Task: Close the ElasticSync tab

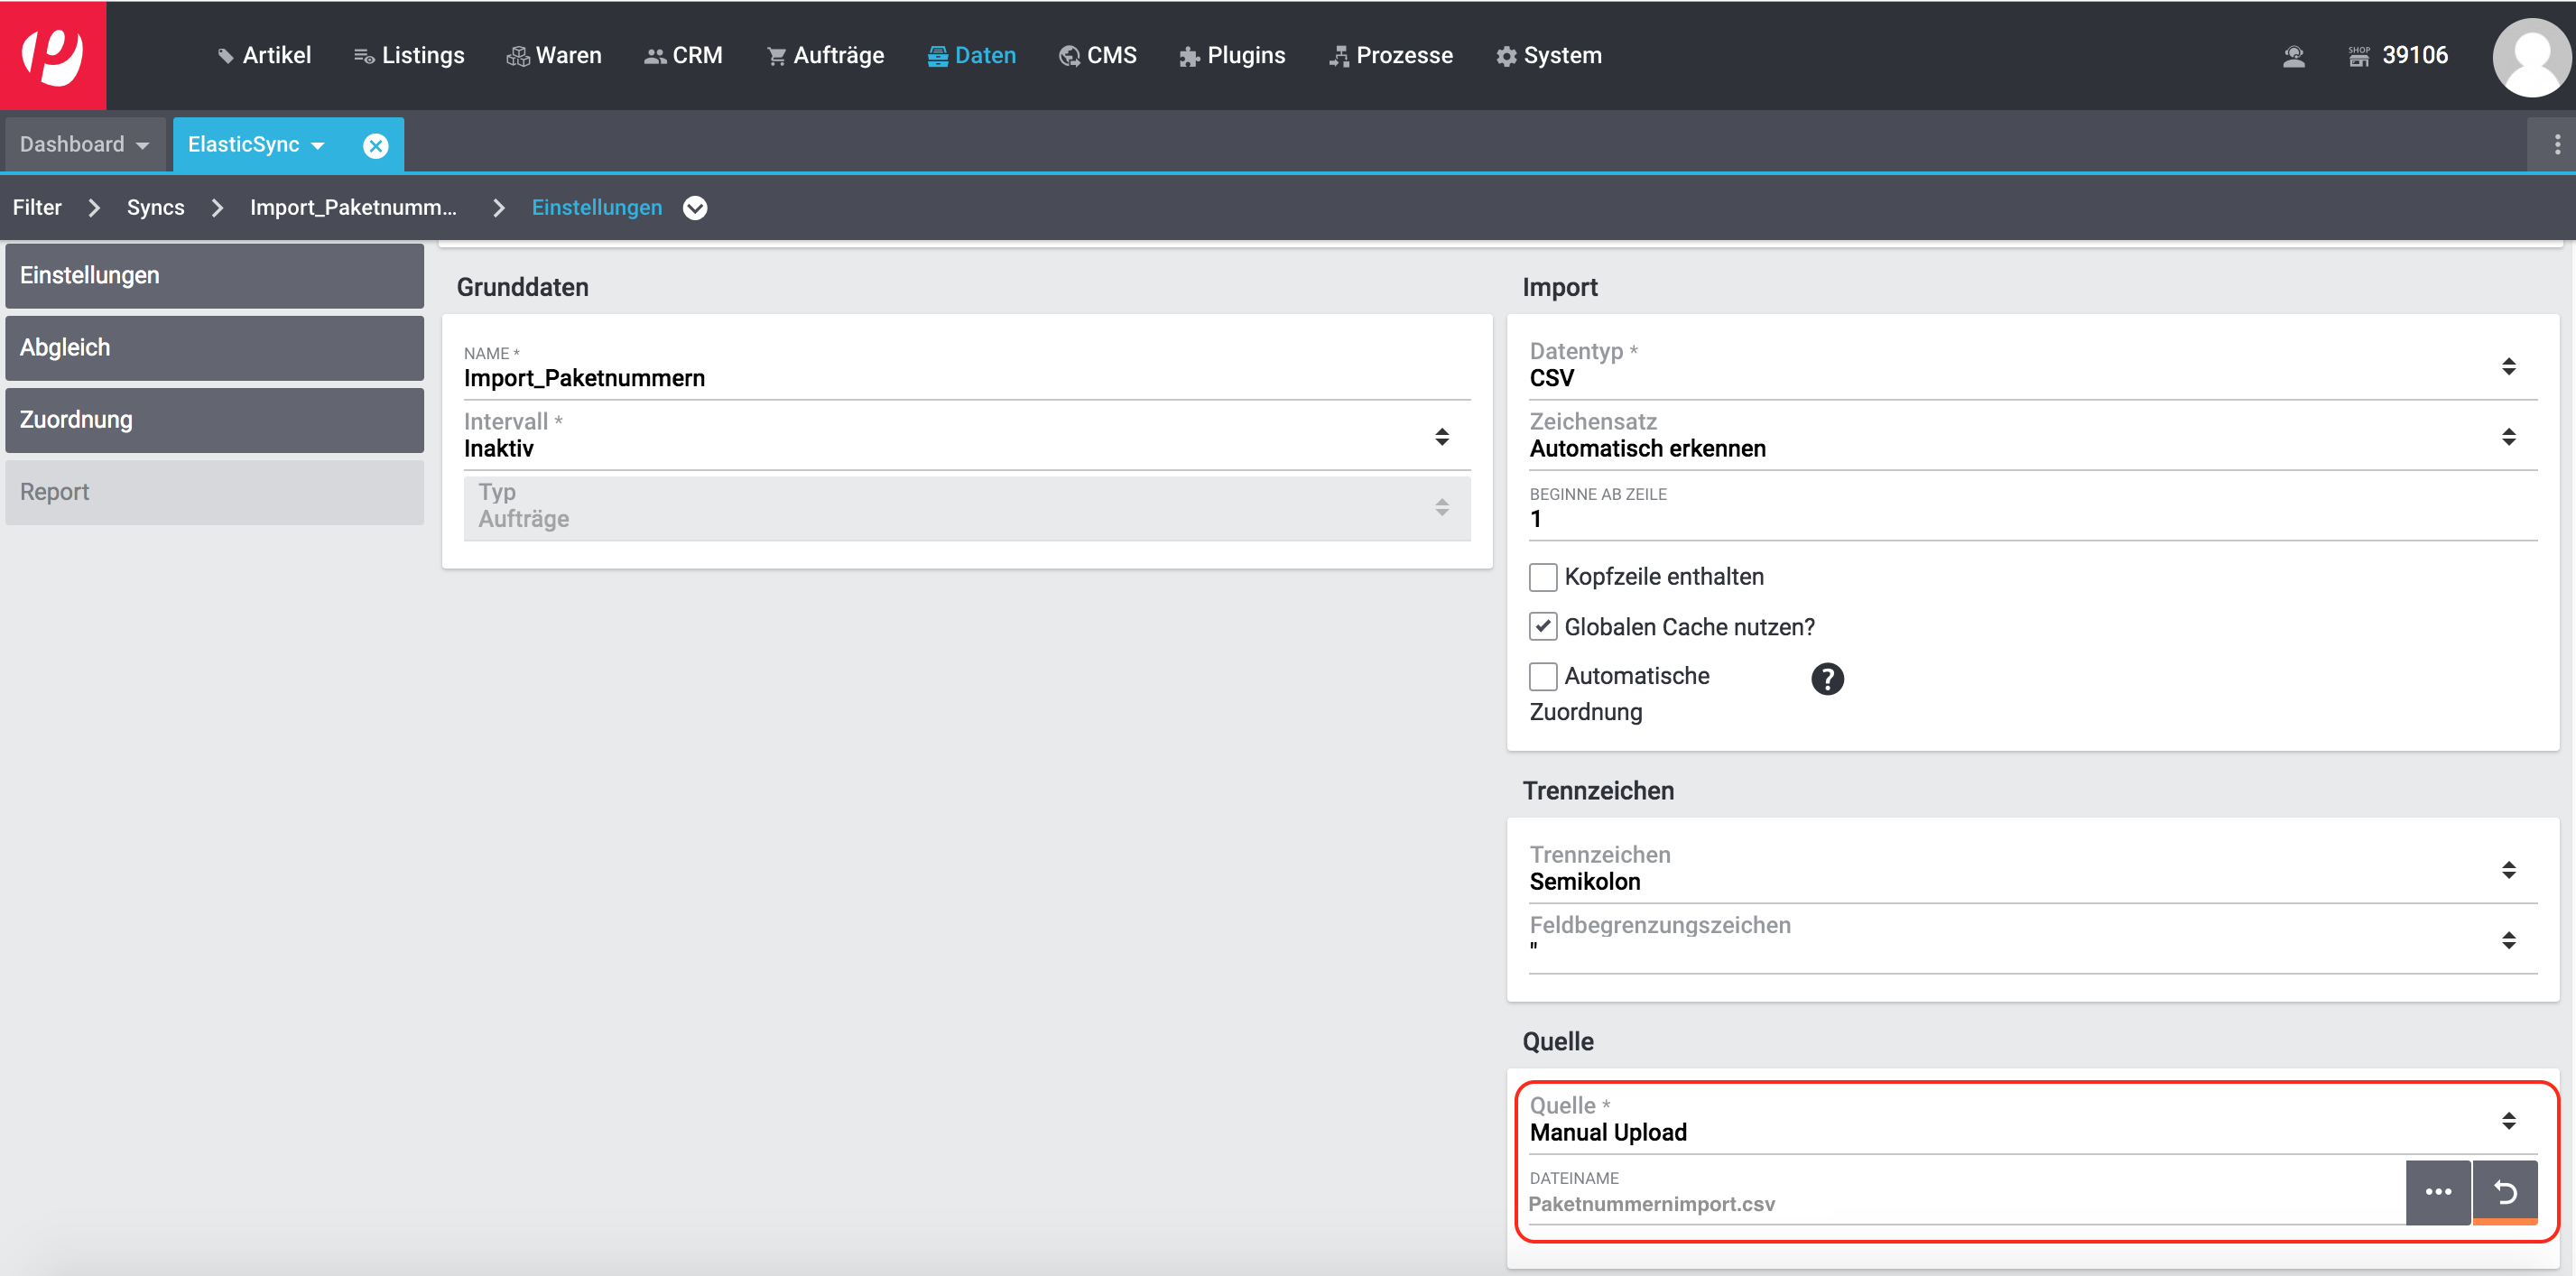Action: click(375, 146)
